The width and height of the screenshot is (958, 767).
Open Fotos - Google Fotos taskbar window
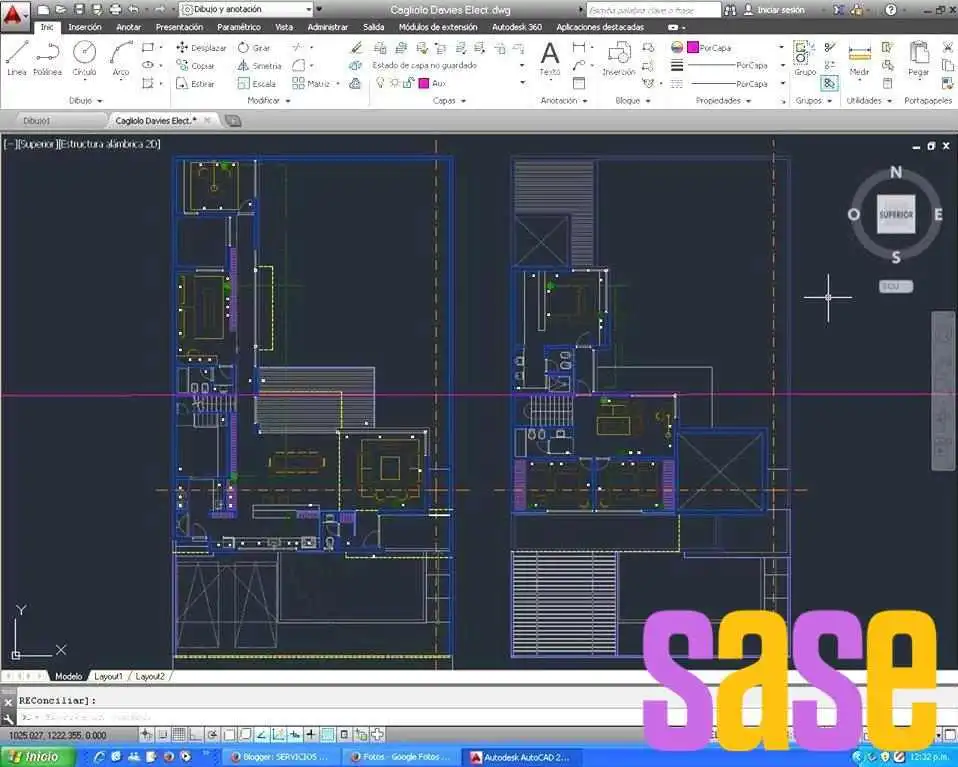400,757
